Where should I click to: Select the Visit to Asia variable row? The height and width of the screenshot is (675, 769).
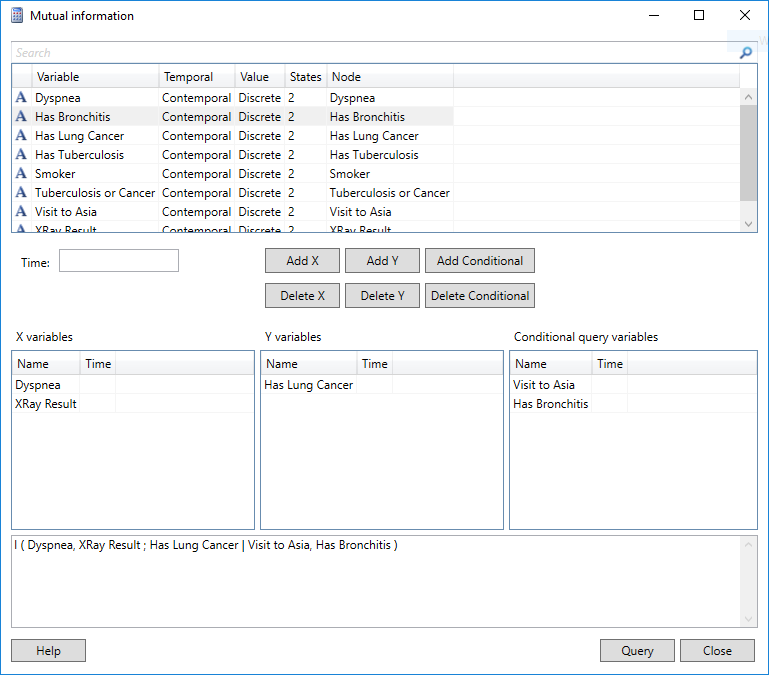[x=233, y=212]
